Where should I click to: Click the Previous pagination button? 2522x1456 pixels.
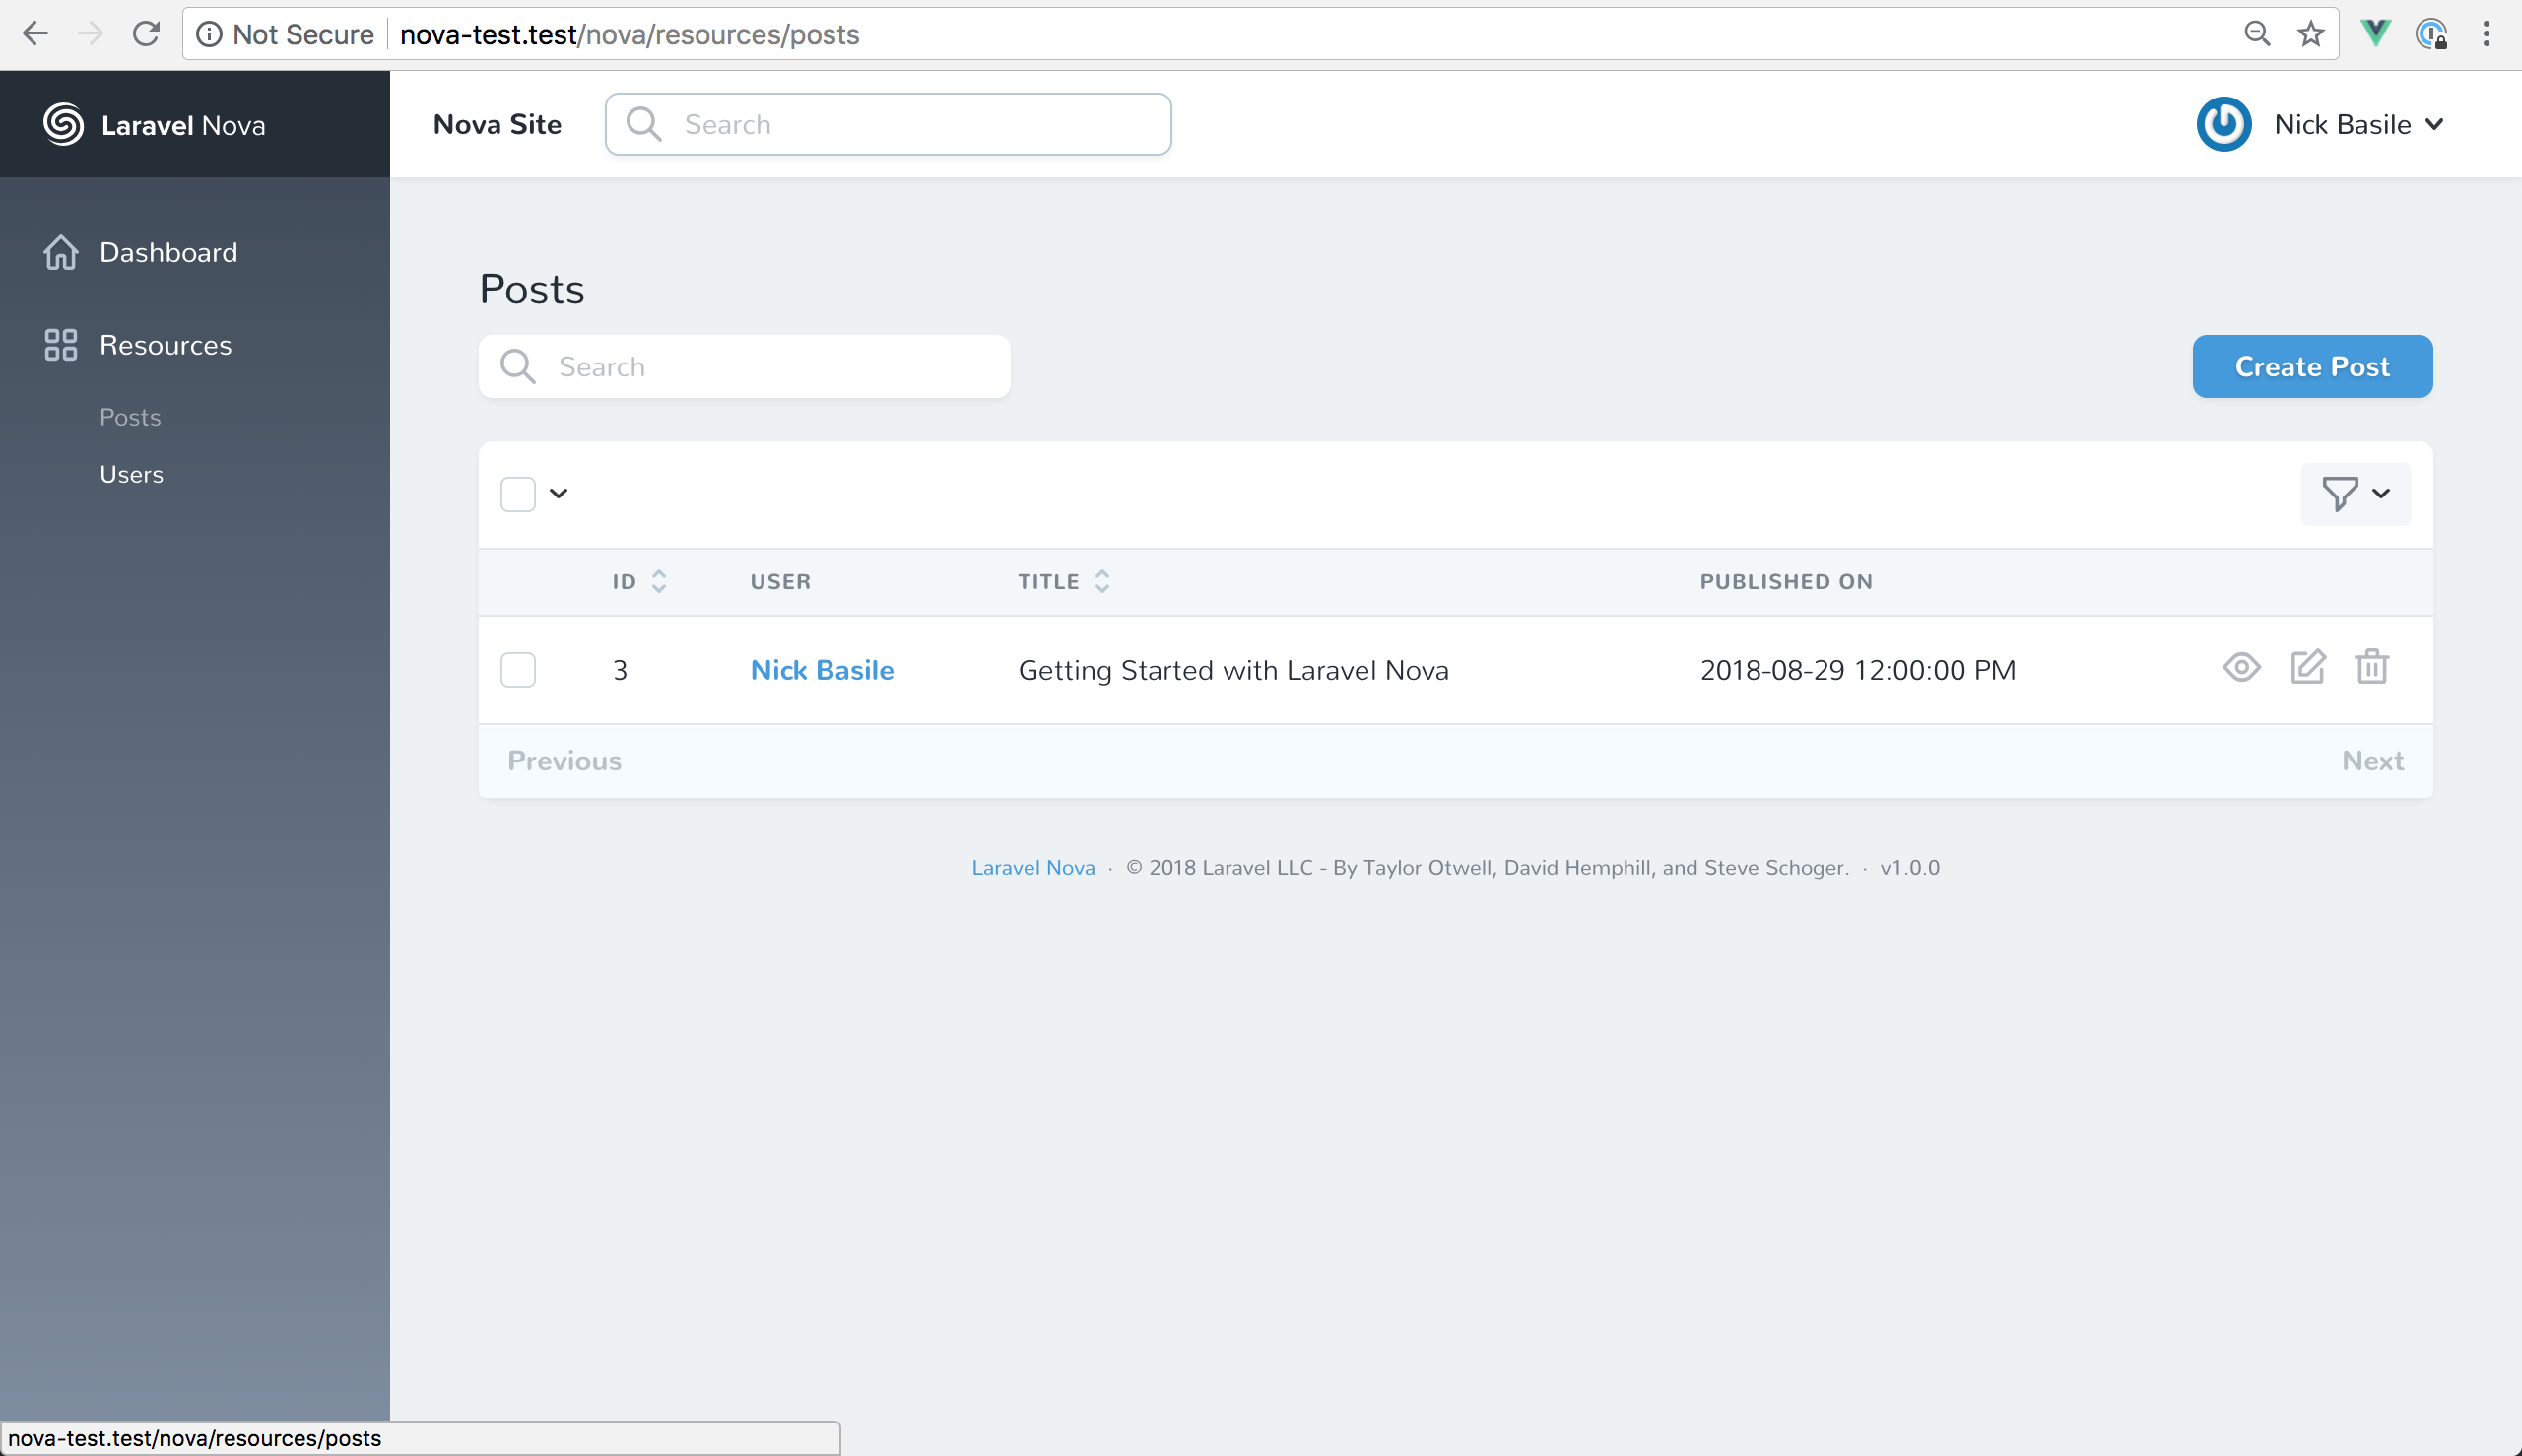(x=564, y=761)
